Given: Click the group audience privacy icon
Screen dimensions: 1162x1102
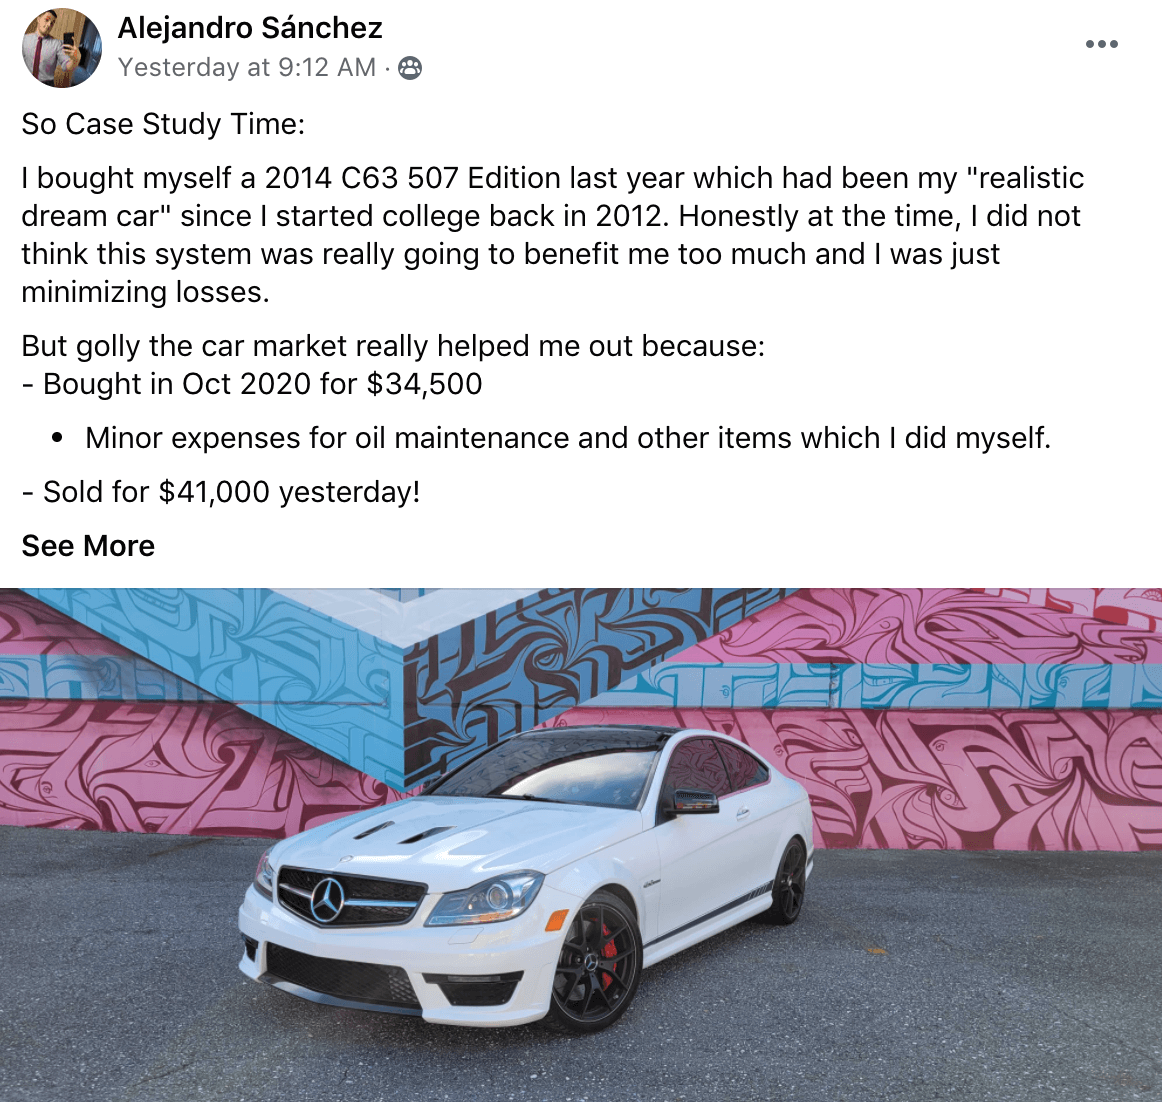Looking at the screenshot, I should point(409,68).
